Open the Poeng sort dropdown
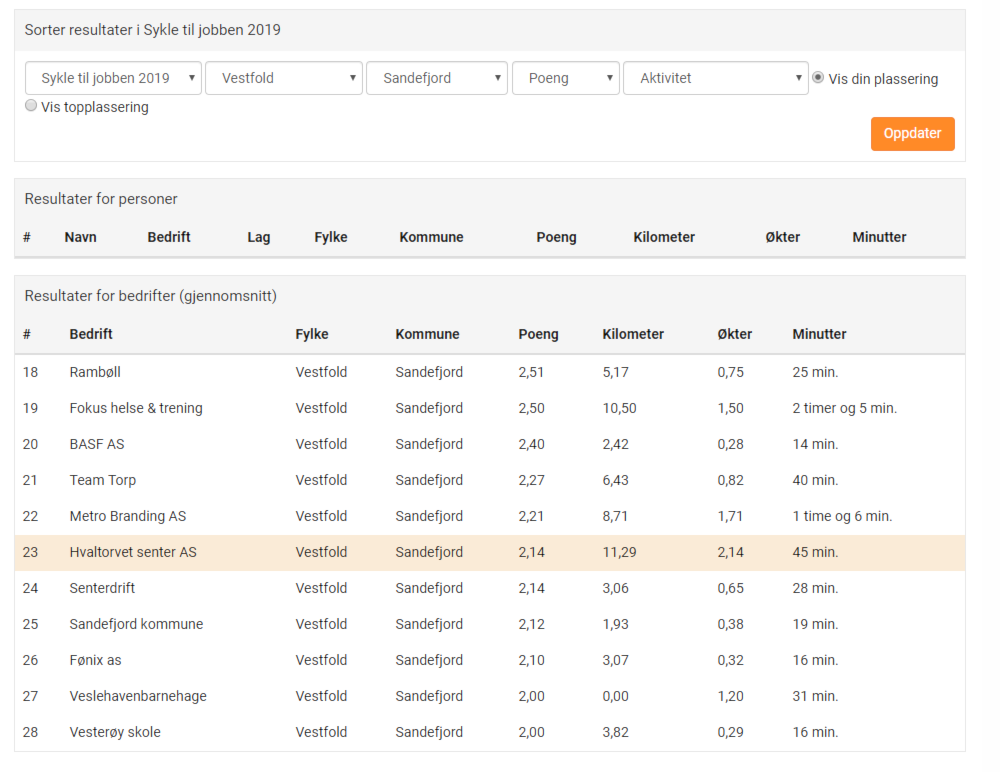The height and width of the screenshot is (772, 1000). point(566,78)
